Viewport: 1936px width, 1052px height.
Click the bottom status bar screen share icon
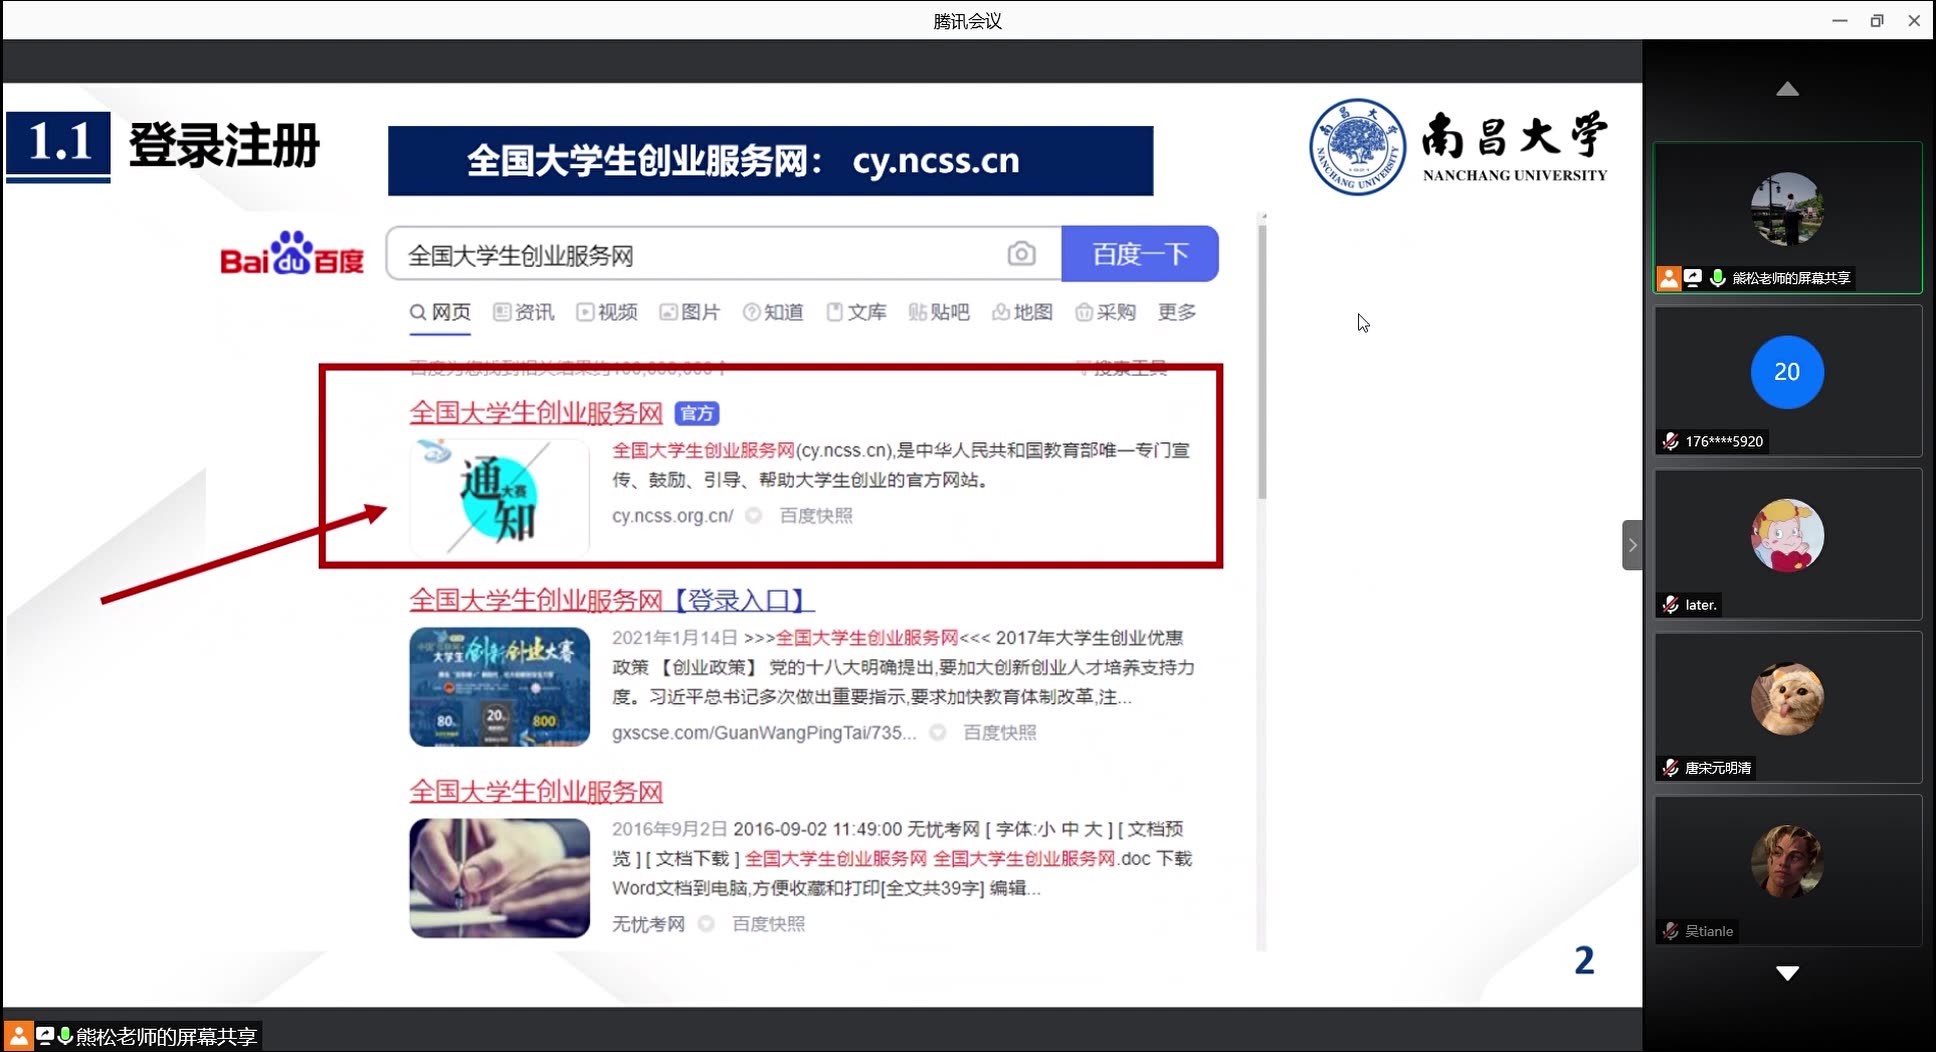pyautogui.click(x=45, y=1036)
